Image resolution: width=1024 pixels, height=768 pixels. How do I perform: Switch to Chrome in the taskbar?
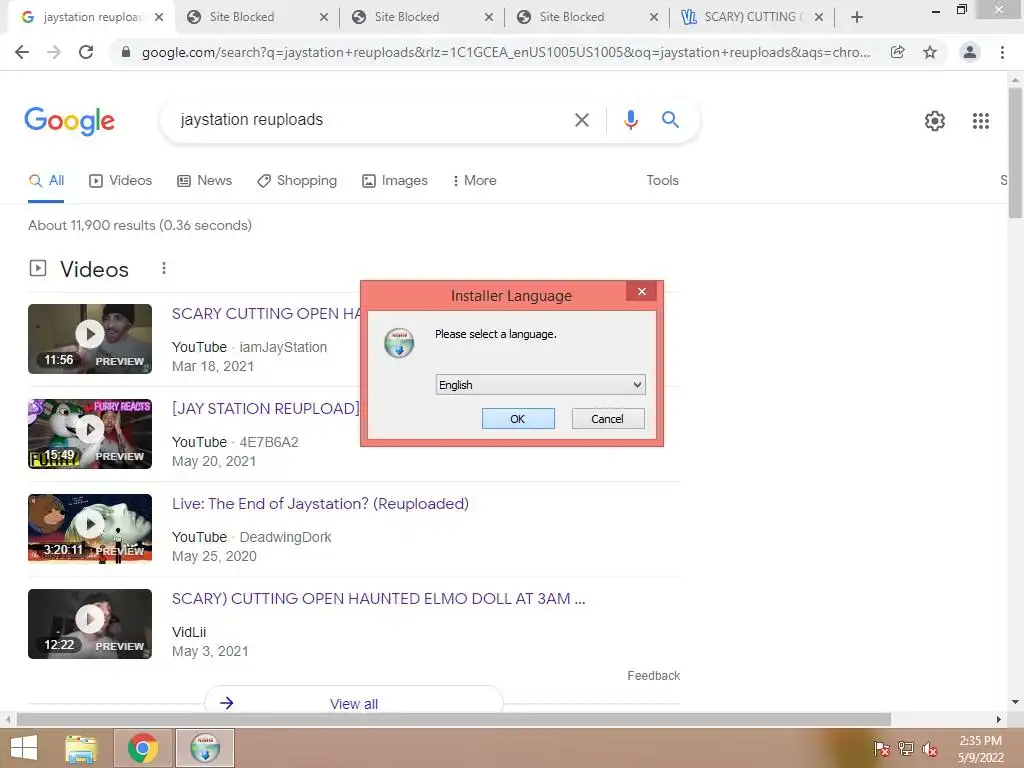[x=143, y=748]
